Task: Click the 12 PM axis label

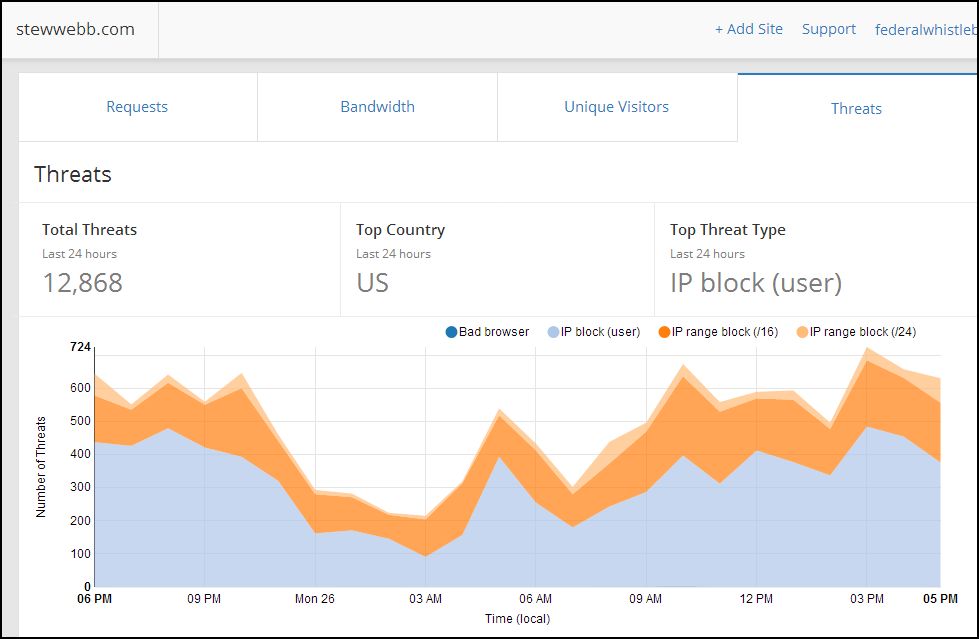Action: click(x=756, y=598)
